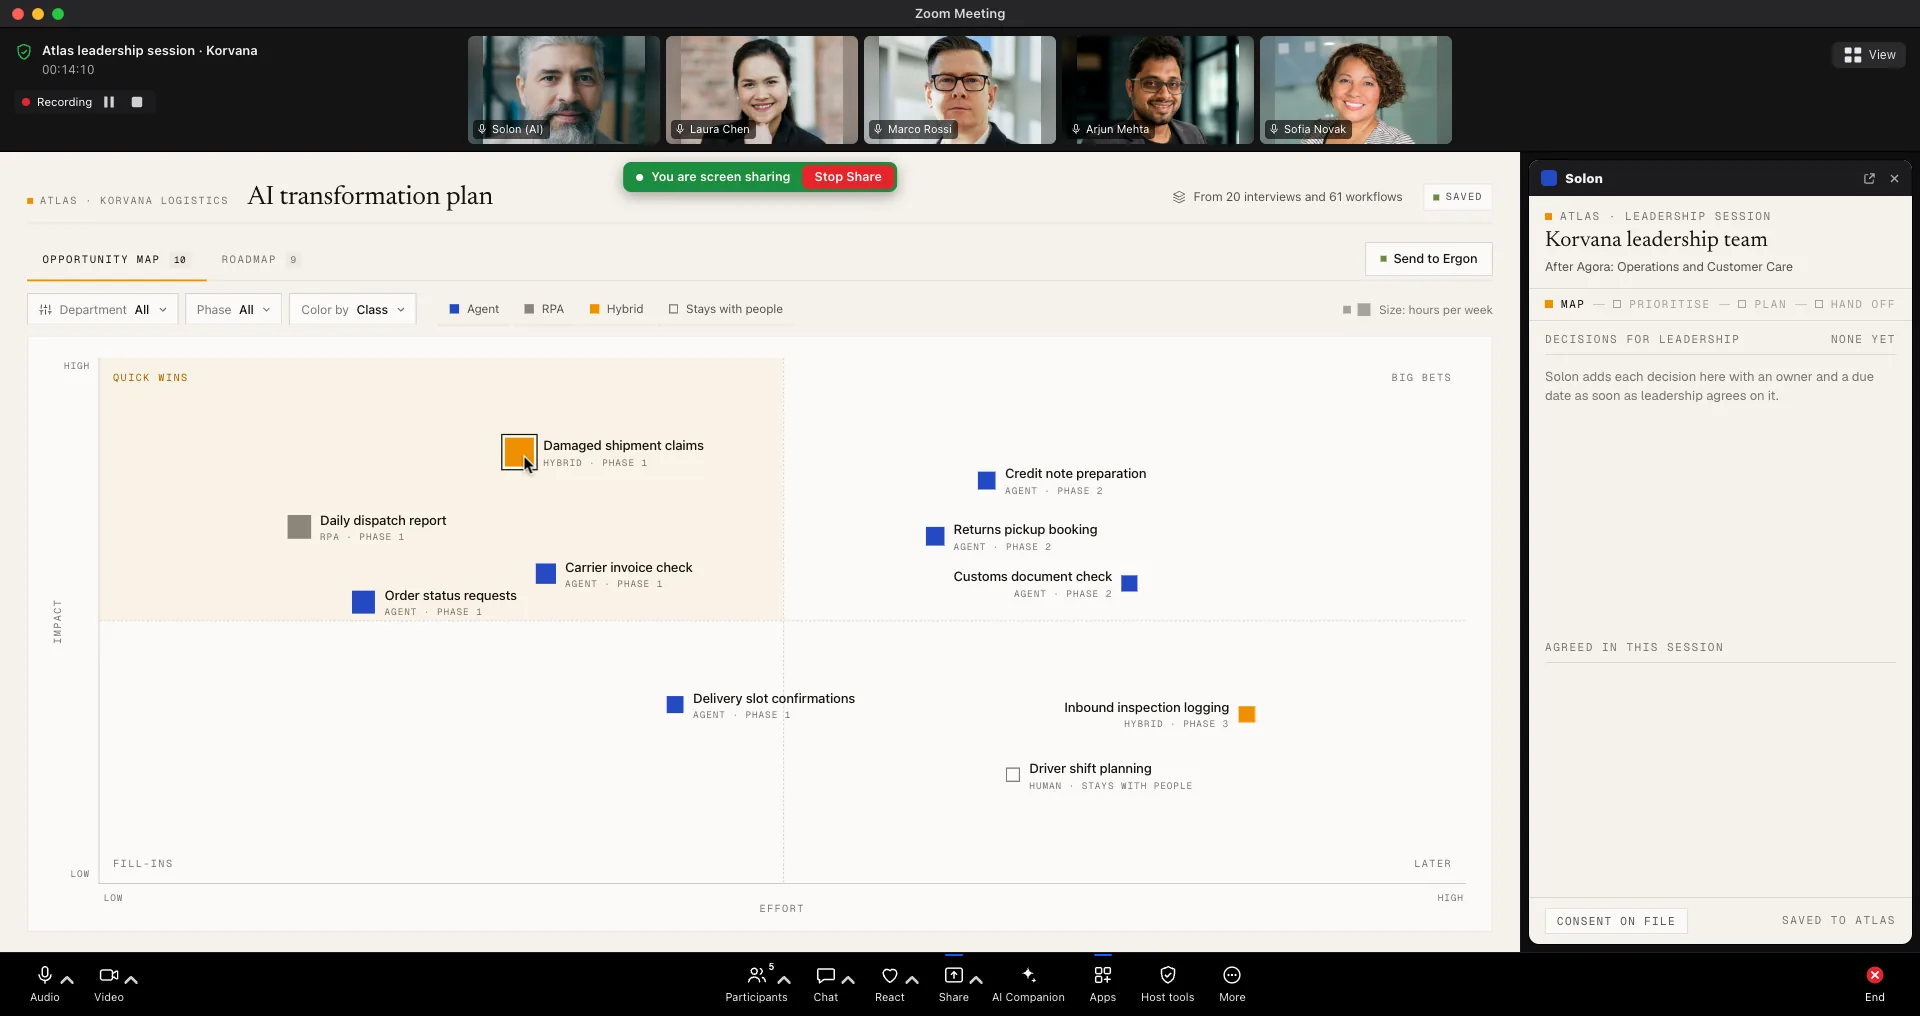Open the Chat panel icon
Viewport: 1920px width, 1016px height.
(825, 975)
